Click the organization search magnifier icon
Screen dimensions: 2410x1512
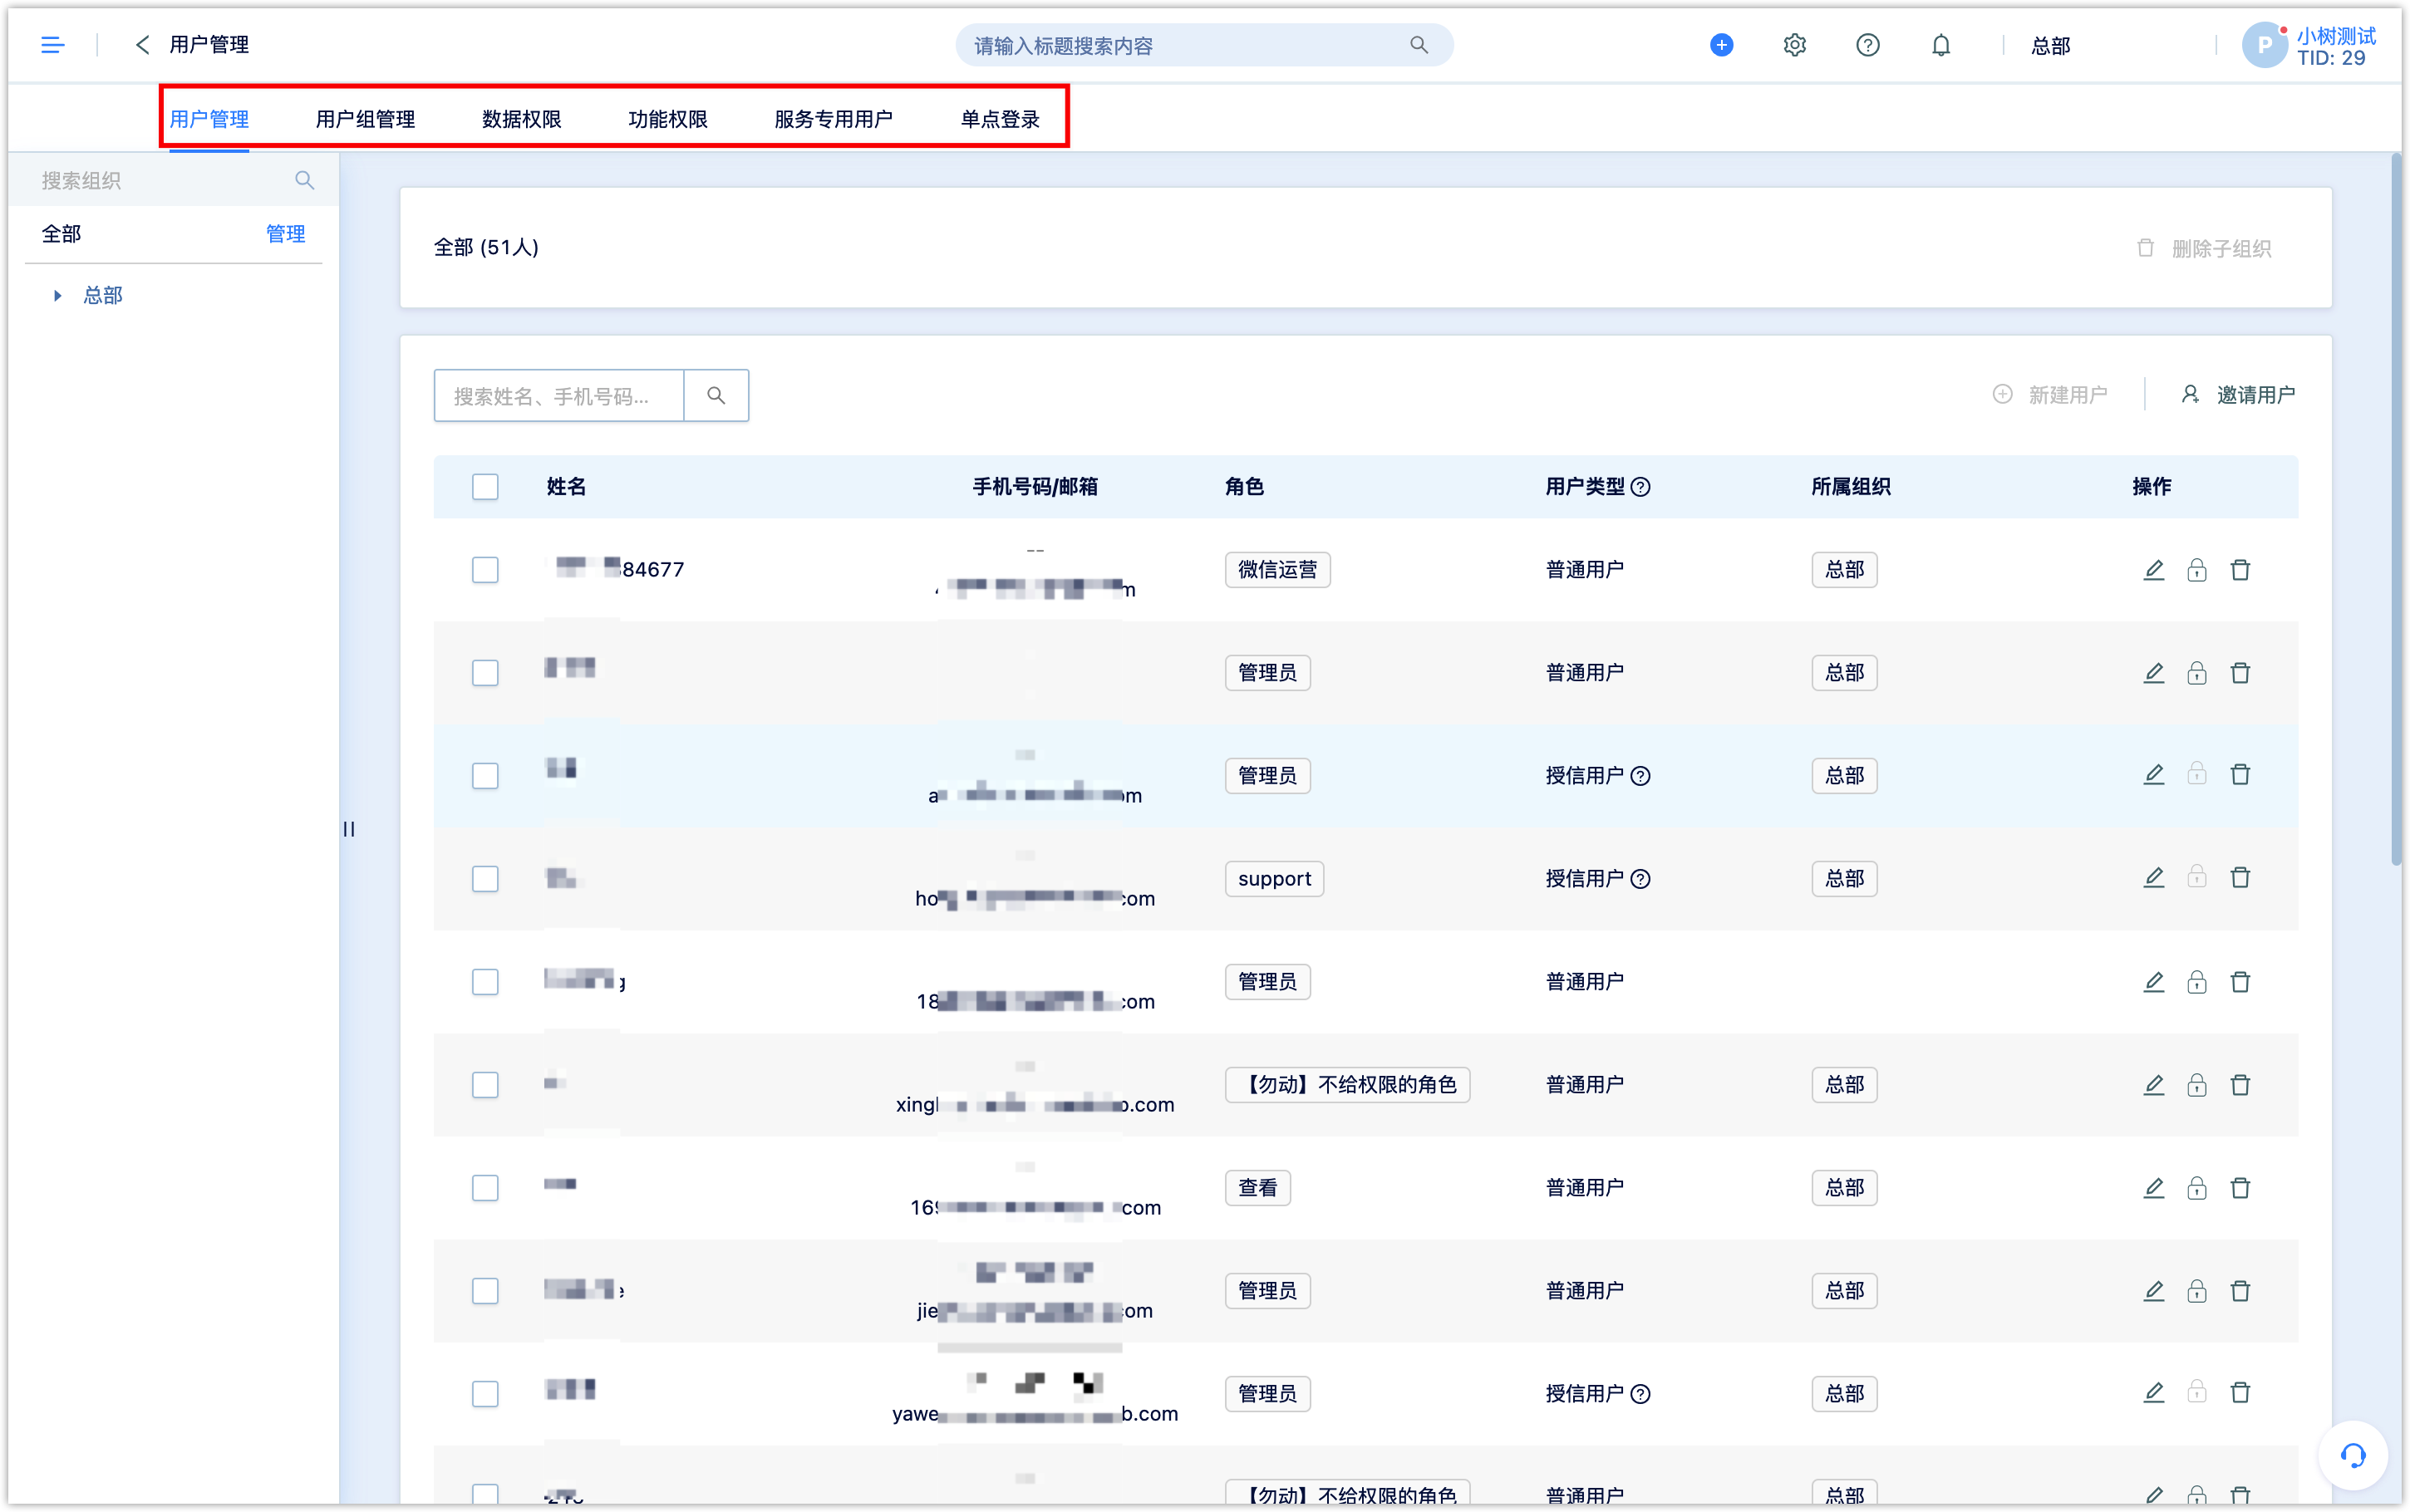[304, 180]
